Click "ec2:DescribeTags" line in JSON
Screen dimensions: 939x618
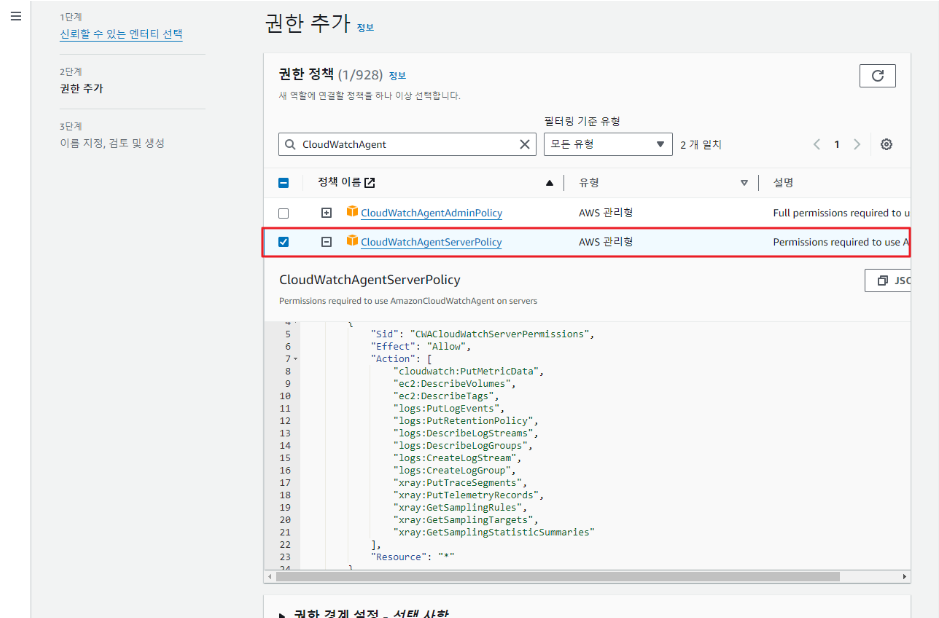pos(446,396)
